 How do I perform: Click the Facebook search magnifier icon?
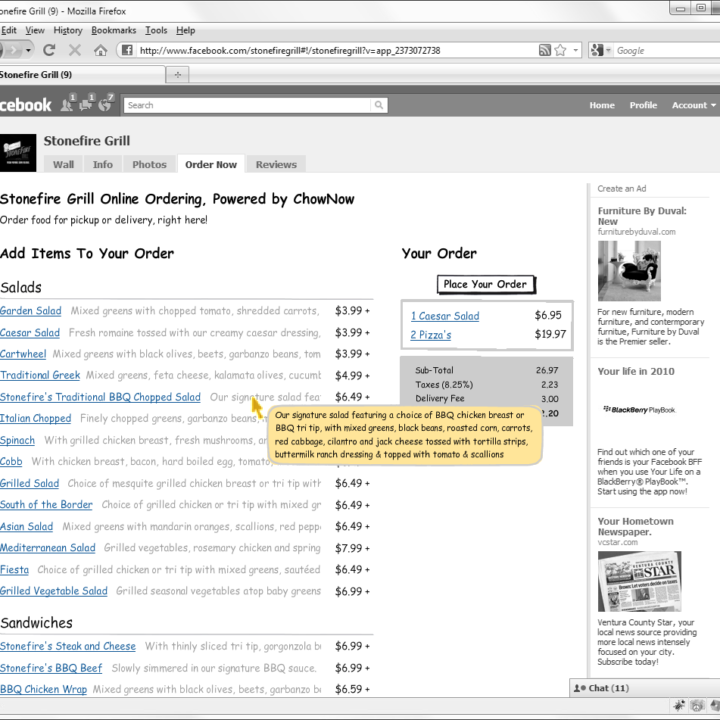[x=379, y=105]
